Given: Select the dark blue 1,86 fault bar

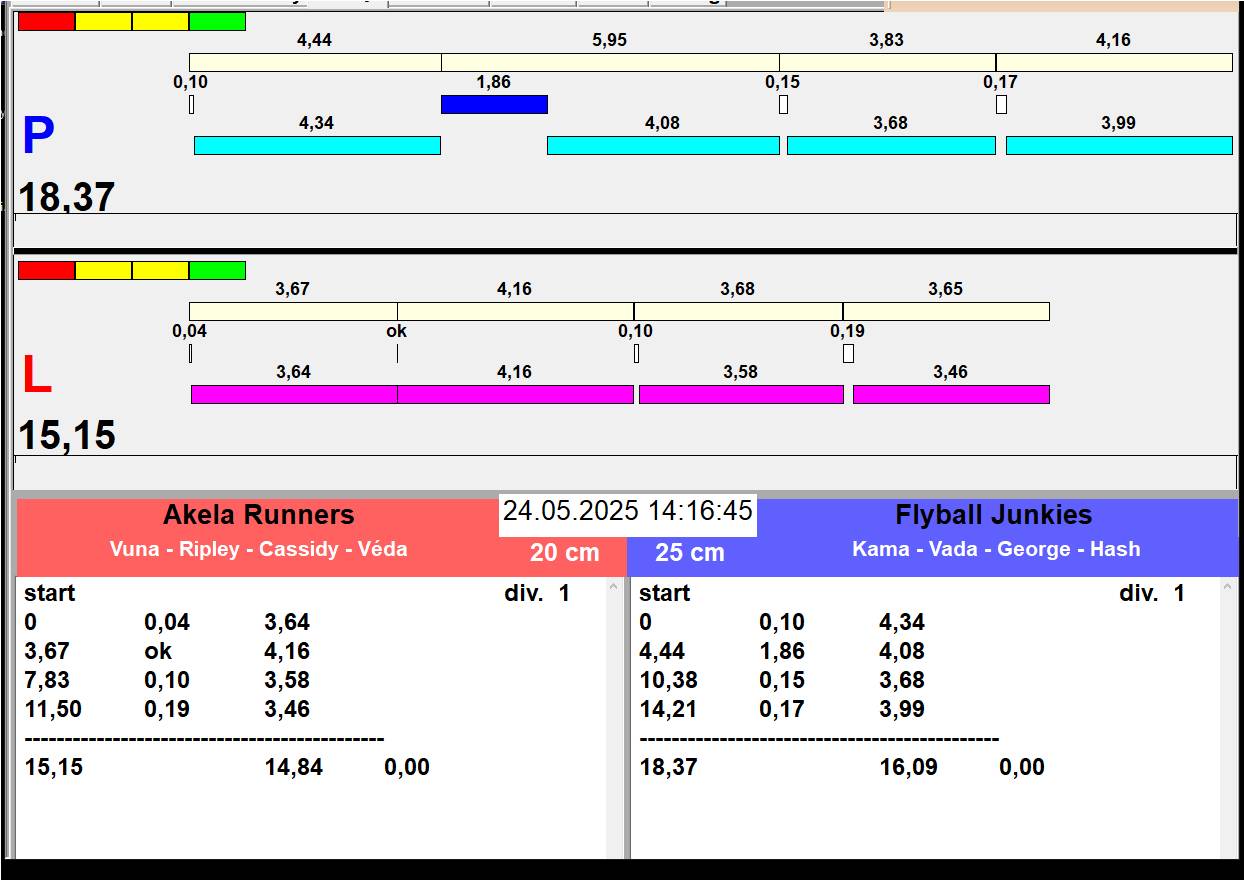Looking at the screenshot, I should 494,104.
